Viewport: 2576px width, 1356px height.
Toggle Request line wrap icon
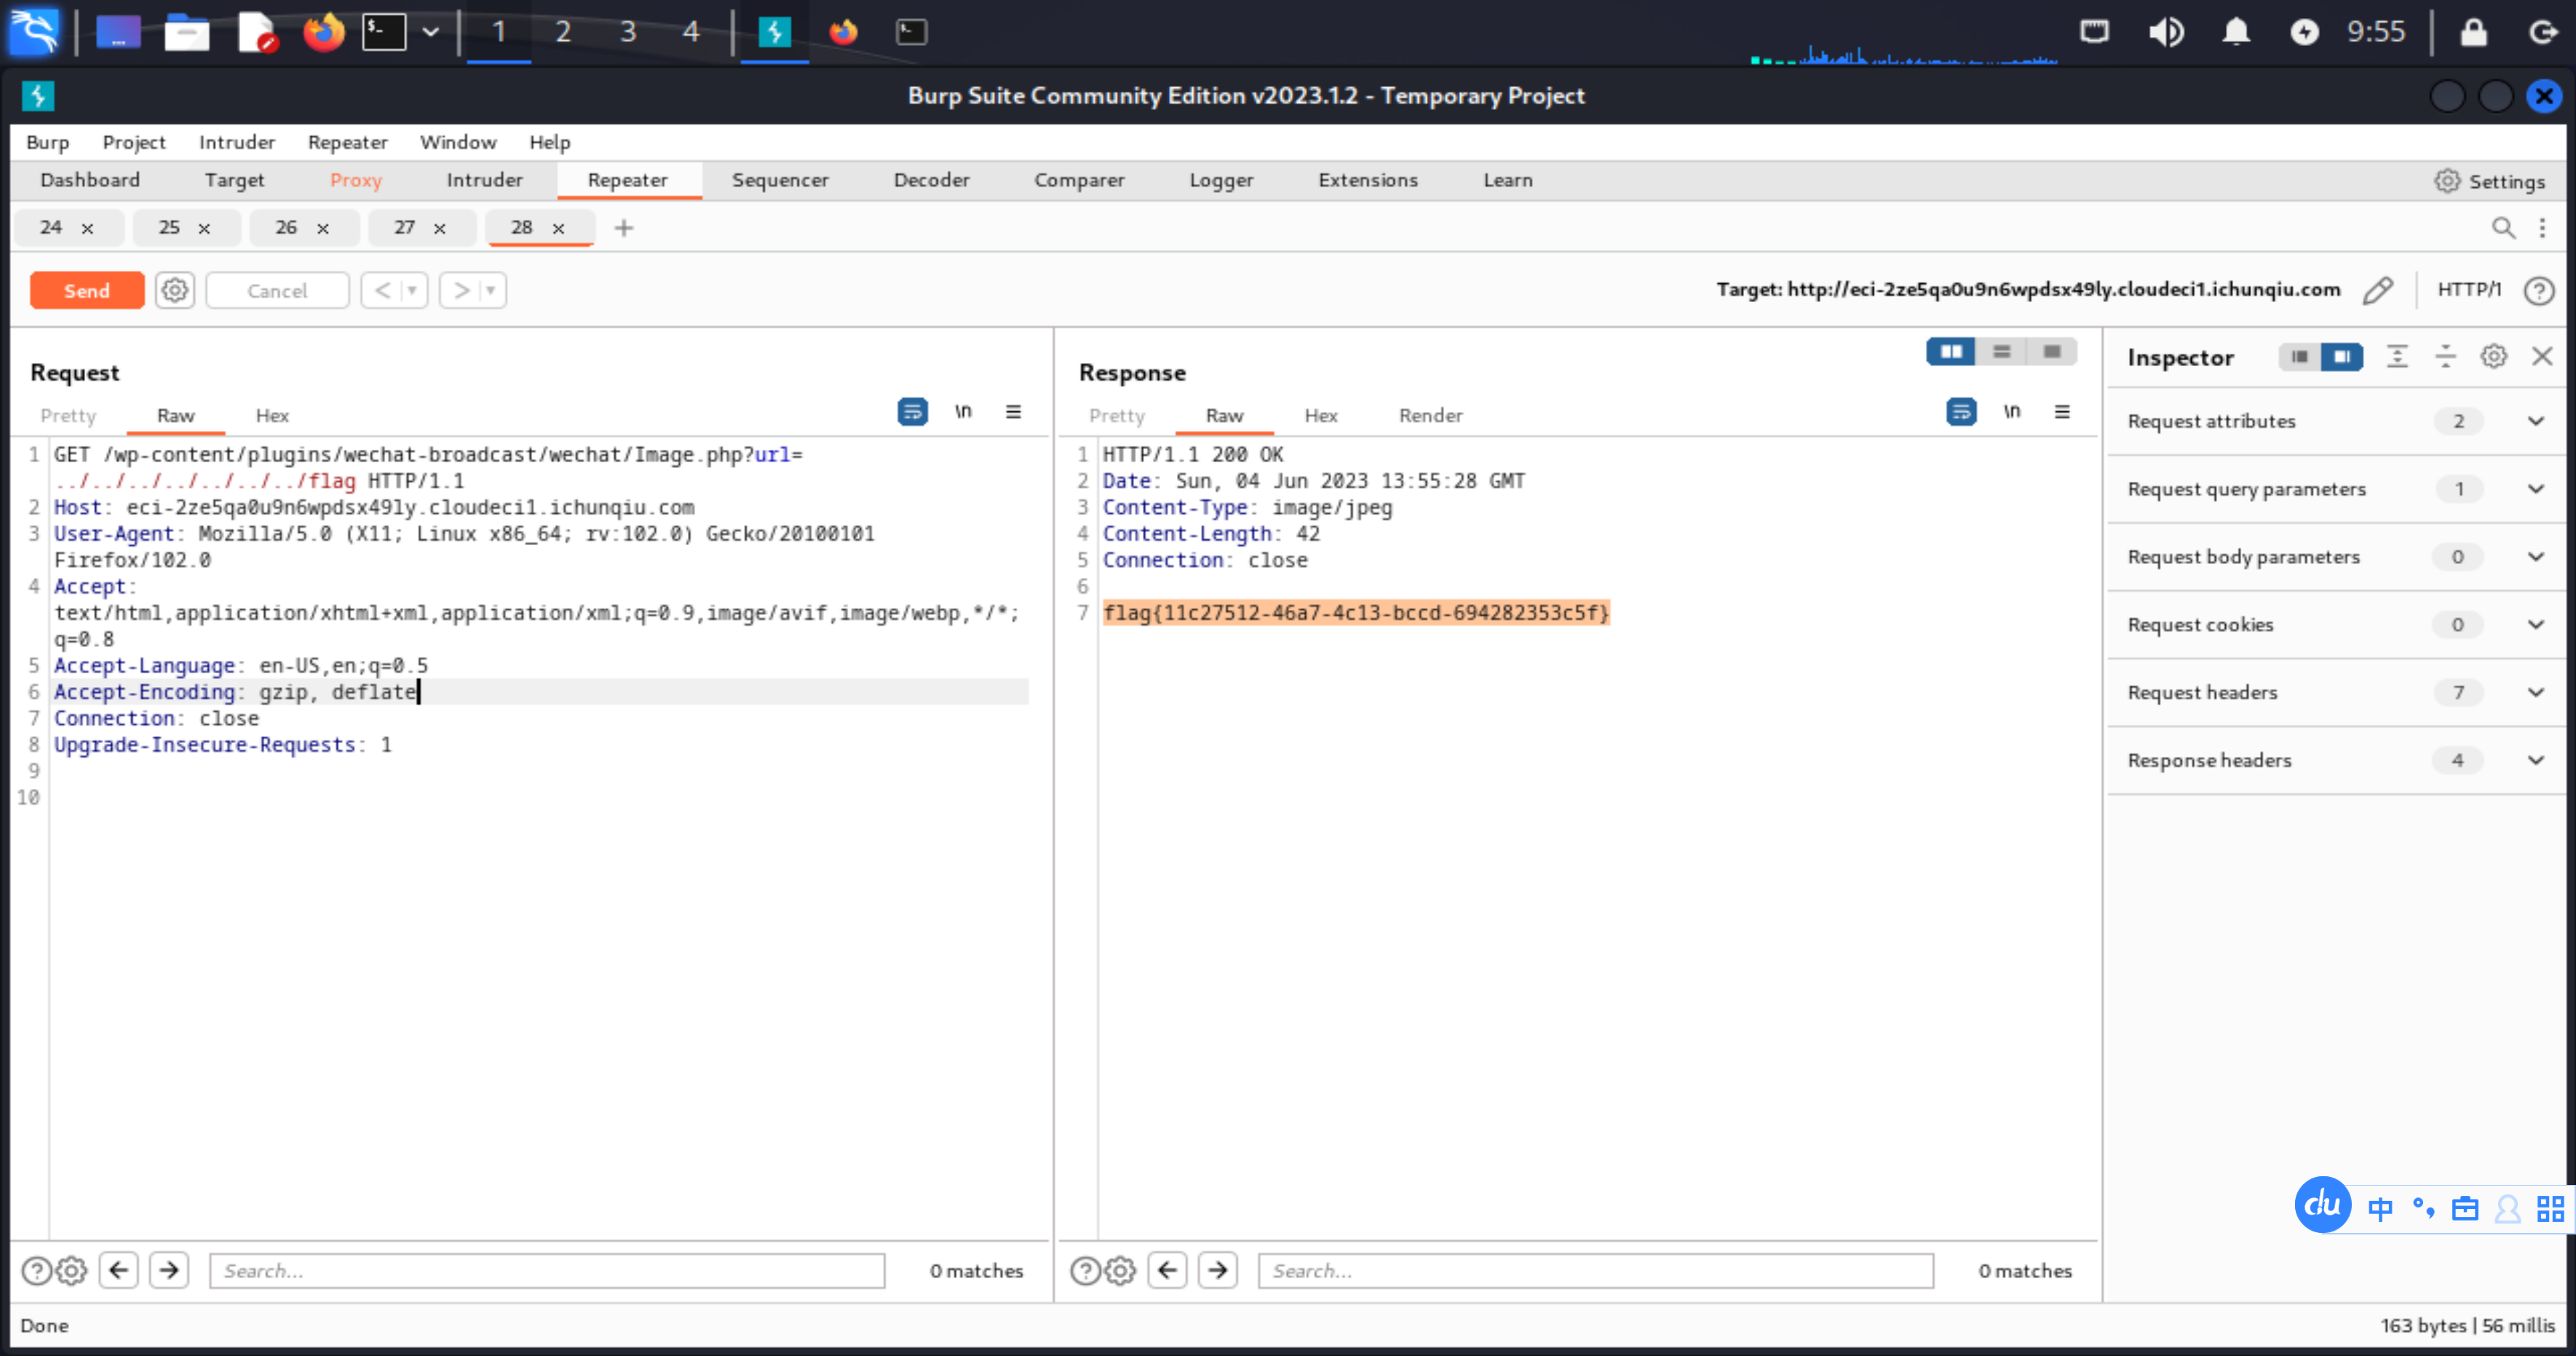(x=912, y=411)
